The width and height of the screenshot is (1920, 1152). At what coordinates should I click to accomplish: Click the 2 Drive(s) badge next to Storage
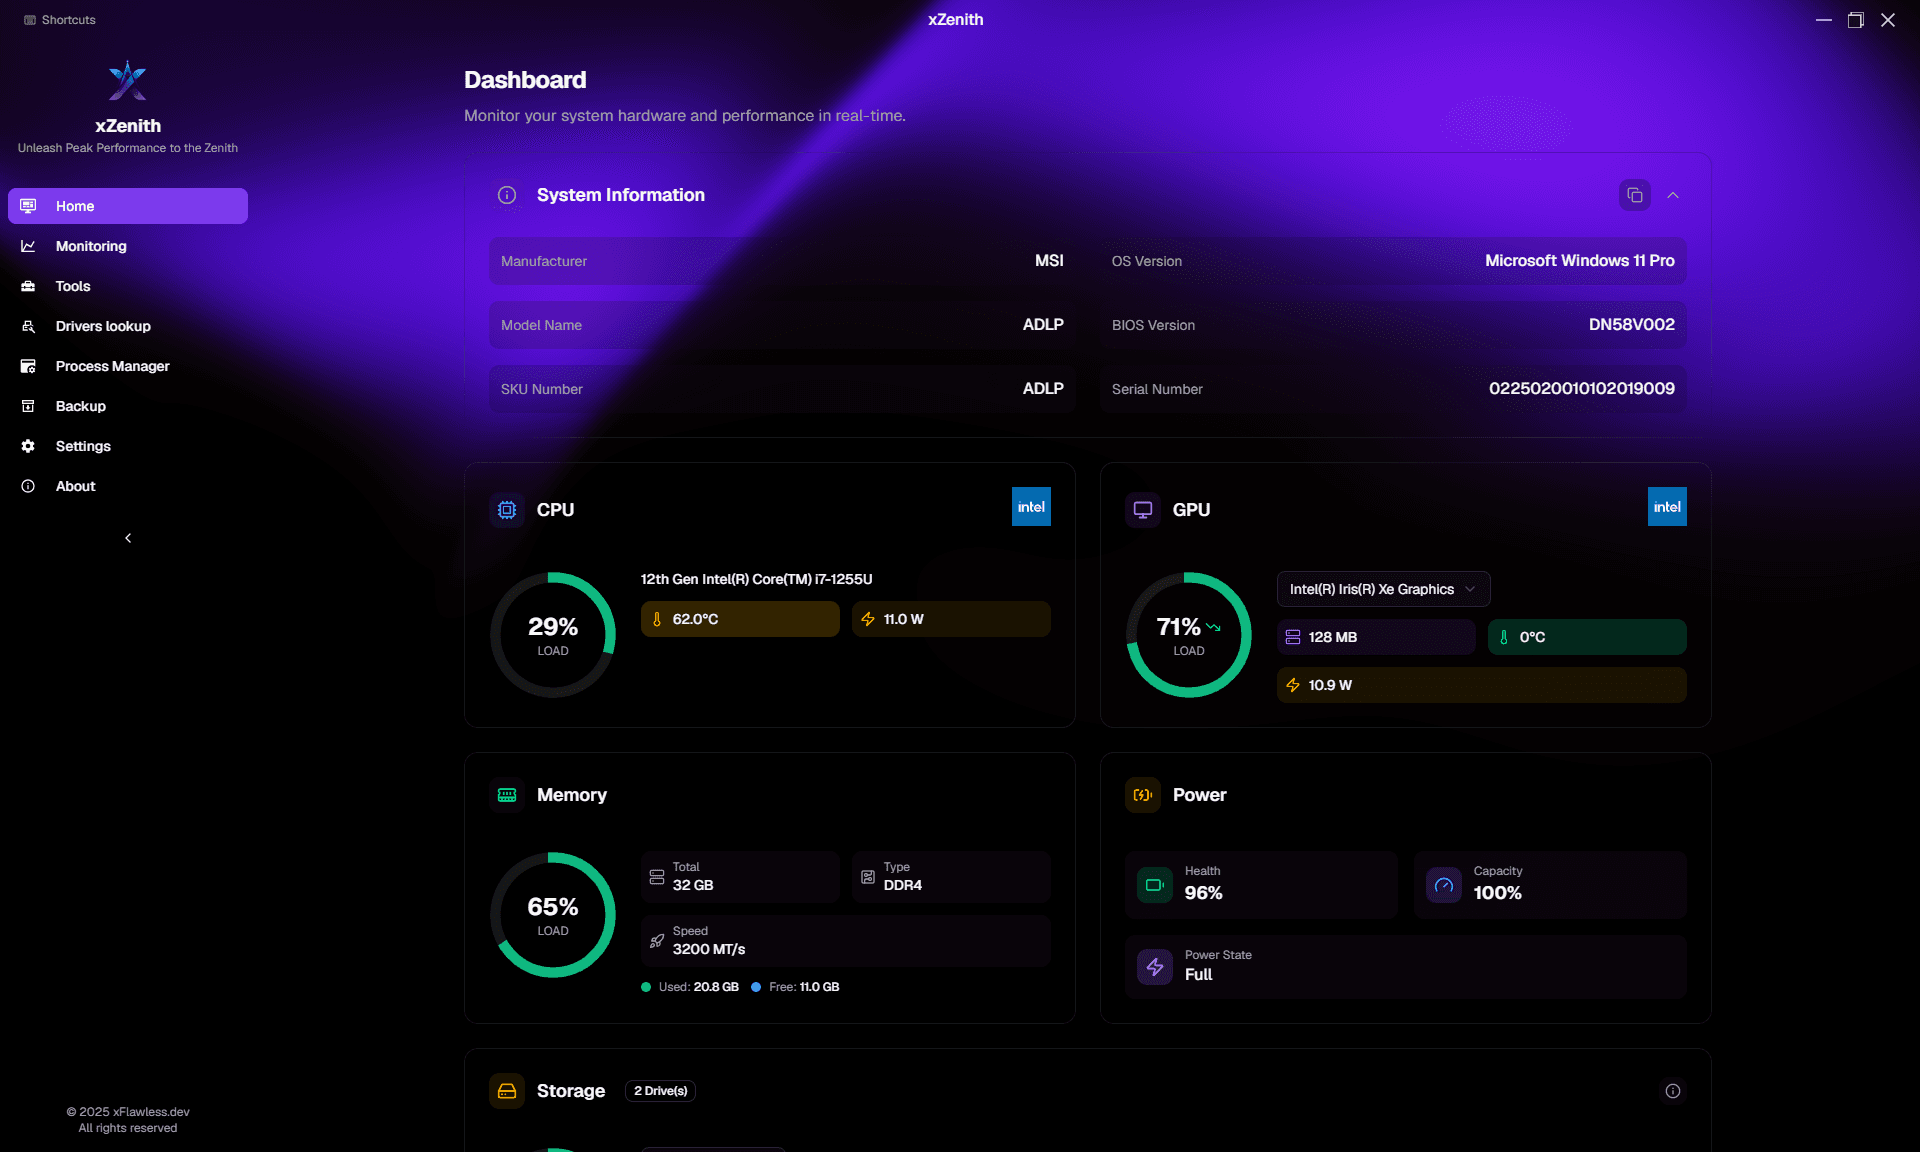[x=660, y=1091]
